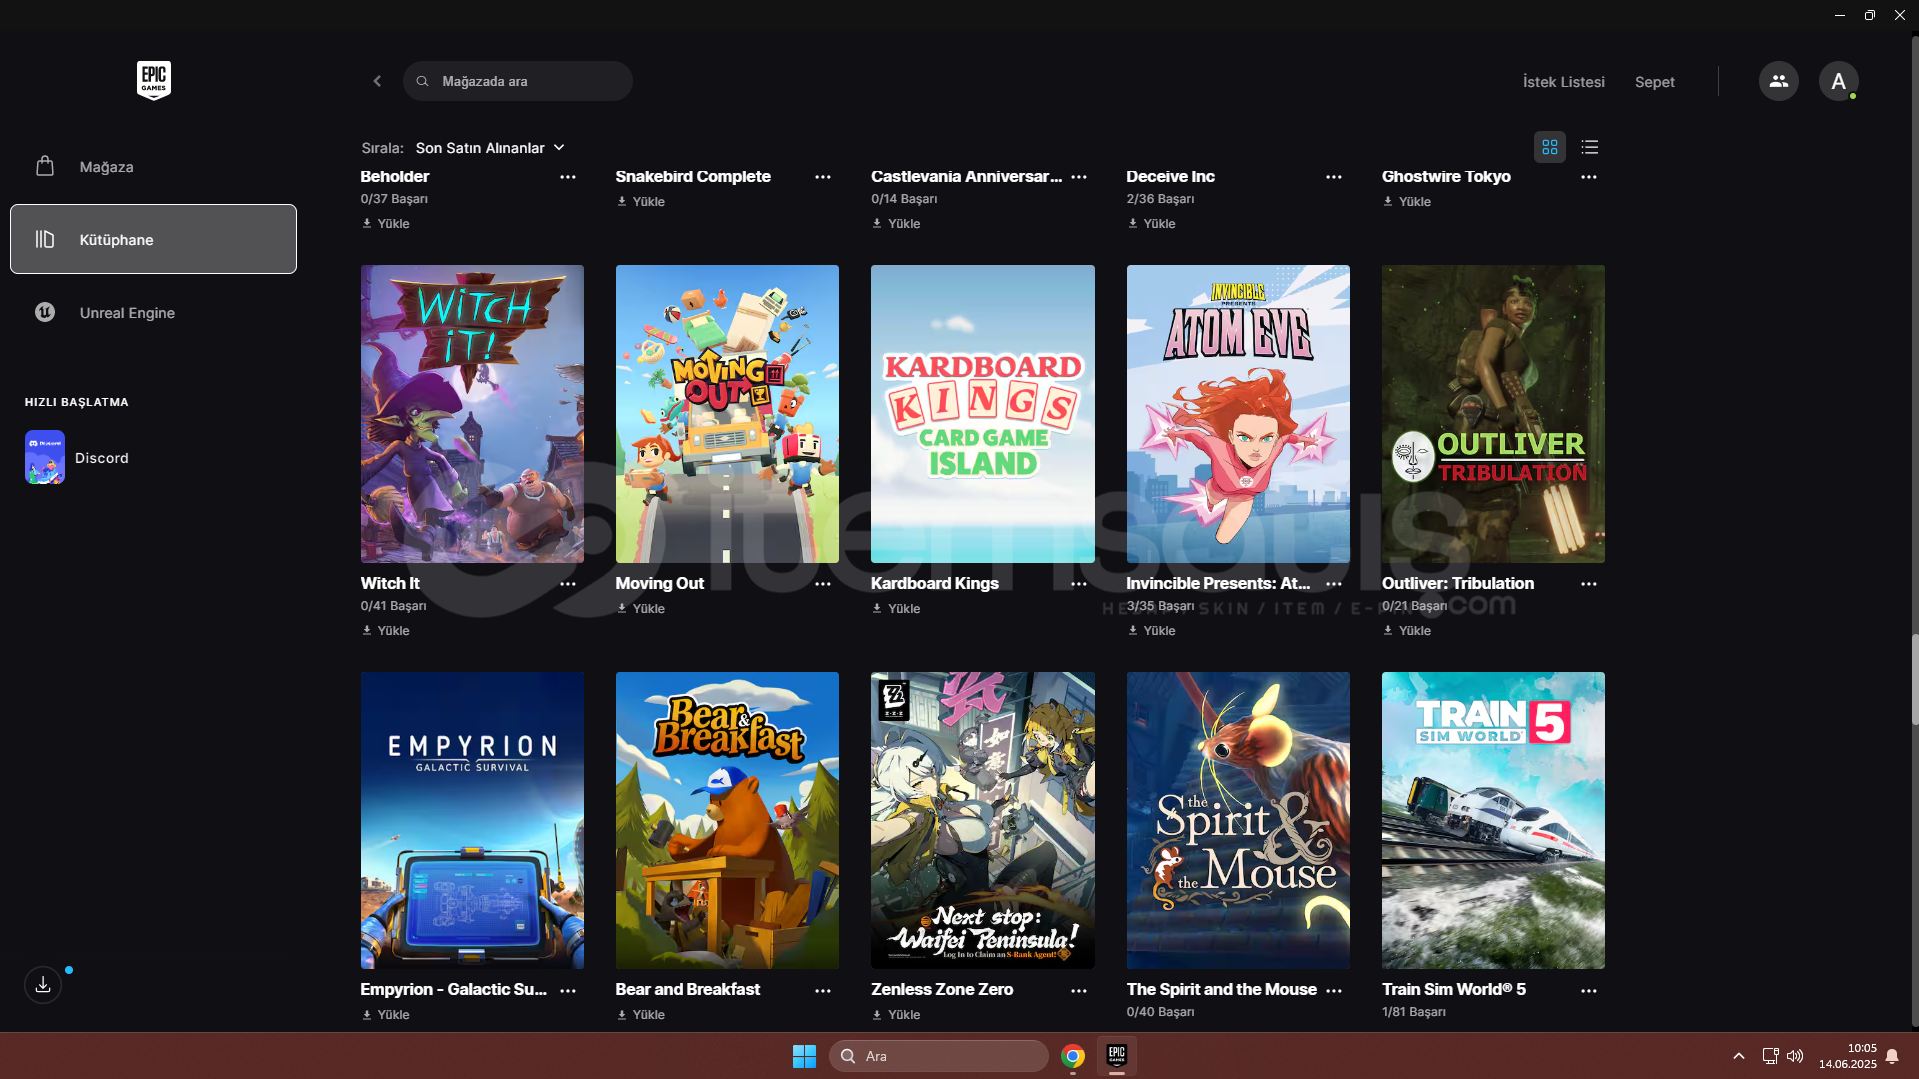Image resolution: width=1919 pixels, height=1079 pixels.
Task: Open the account avatar A
Action: tap(1838, 81)
